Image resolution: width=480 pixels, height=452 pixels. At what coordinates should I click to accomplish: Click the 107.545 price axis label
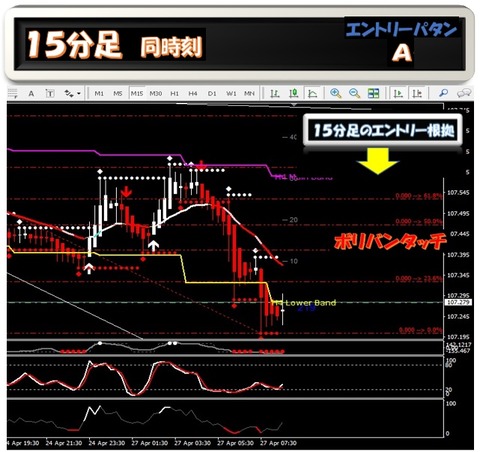click(x=458, y=193)
